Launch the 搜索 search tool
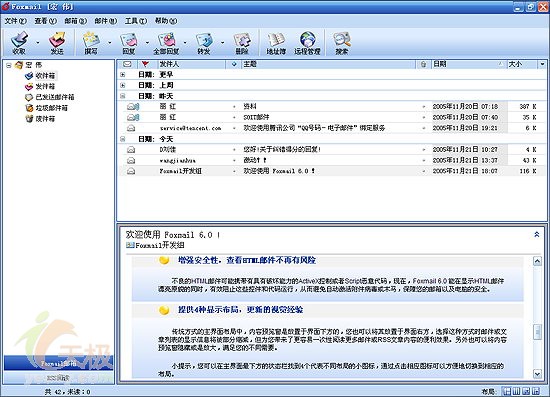The image size is (550, 397). [342, 43]
